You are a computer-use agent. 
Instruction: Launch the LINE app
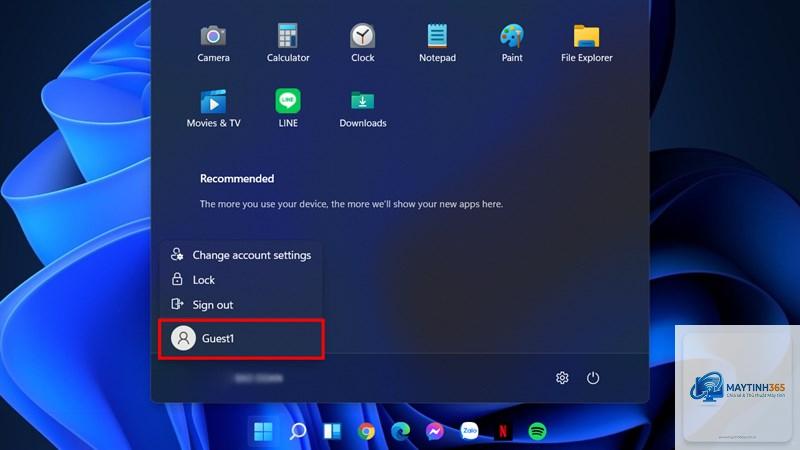(x=288, y=109)
